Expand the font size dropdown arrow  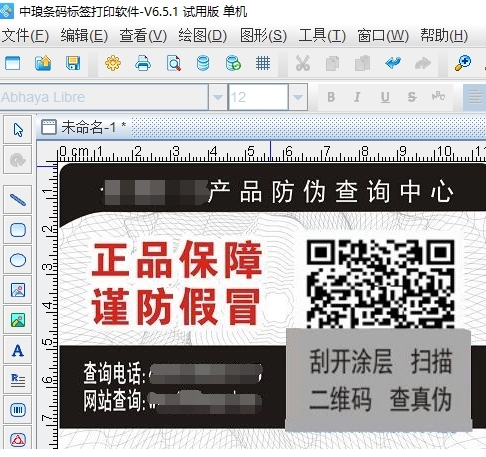coord(298,97)
